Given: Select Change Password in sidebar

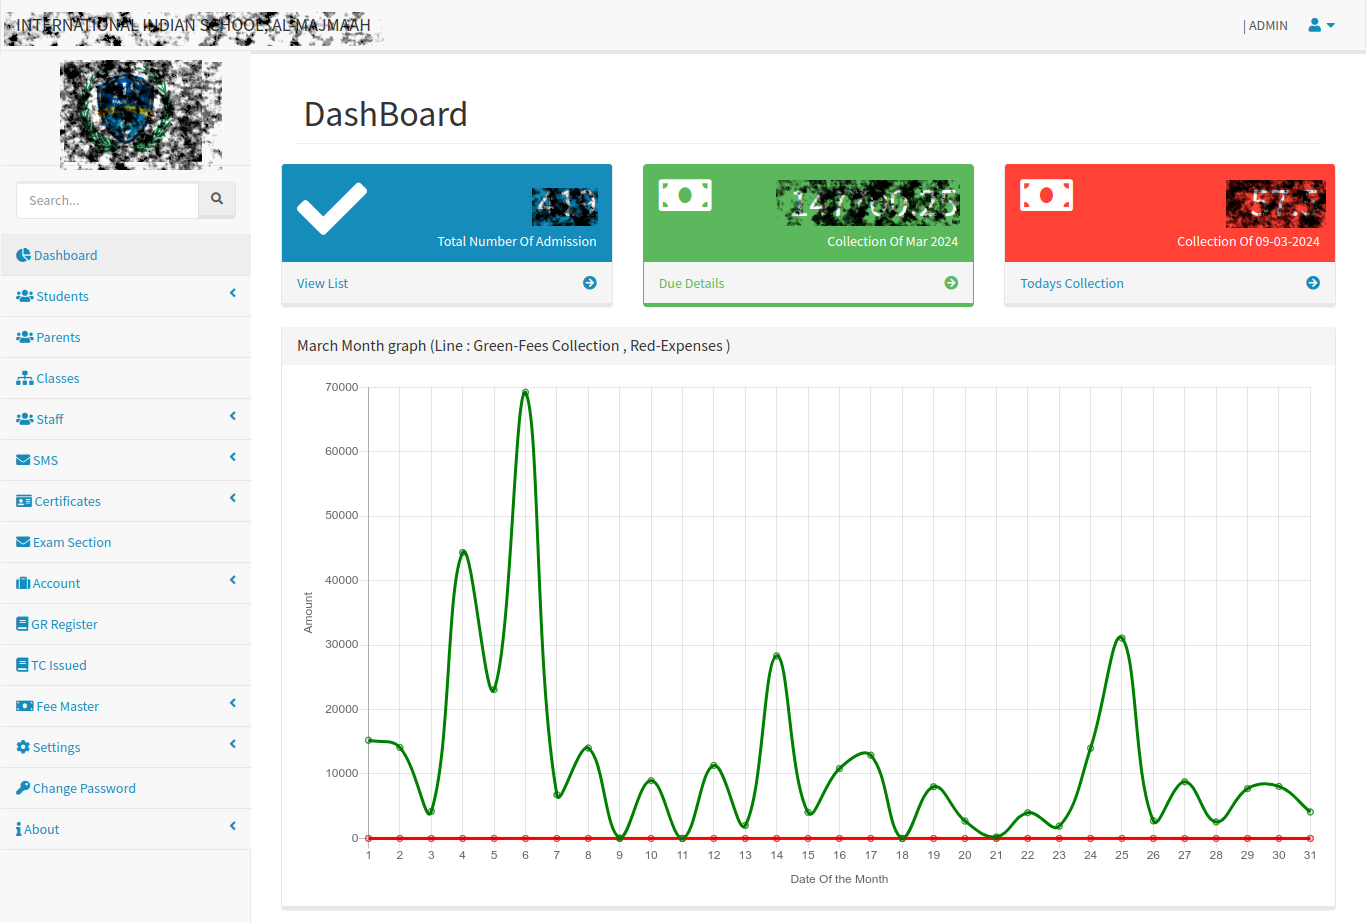Looking at the screenshot, I should pos(84,788).
